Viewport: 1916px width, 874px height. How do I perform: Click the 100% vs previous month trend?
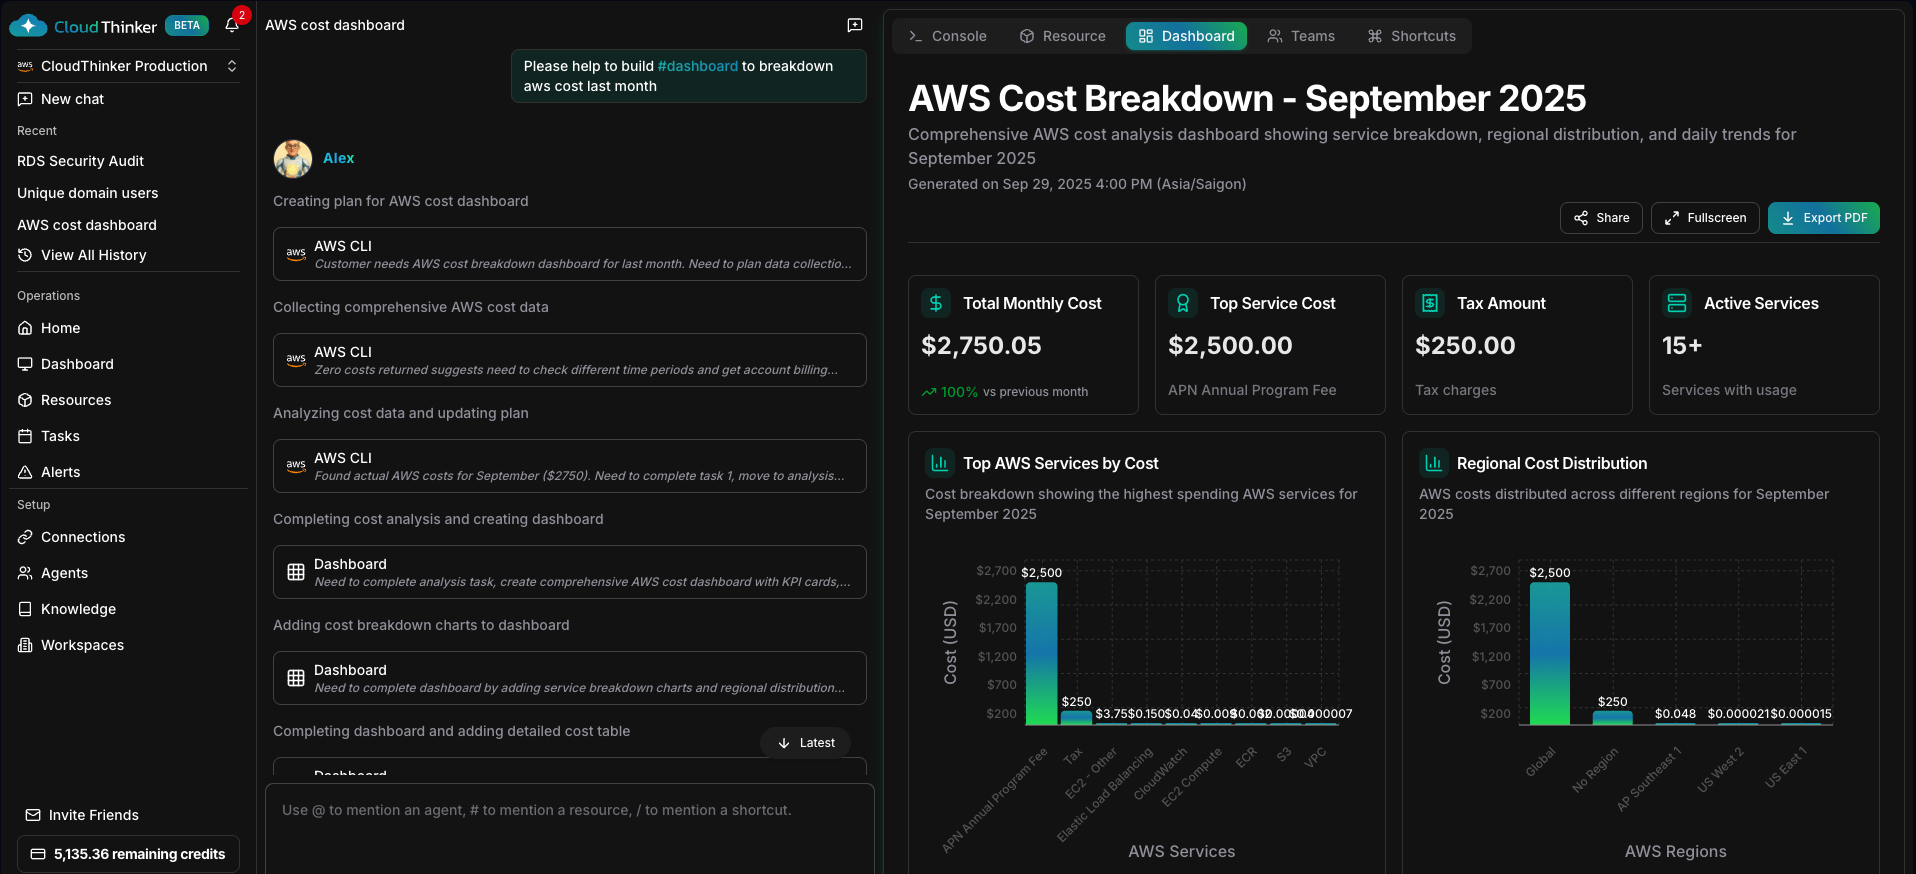[1005, 392]
